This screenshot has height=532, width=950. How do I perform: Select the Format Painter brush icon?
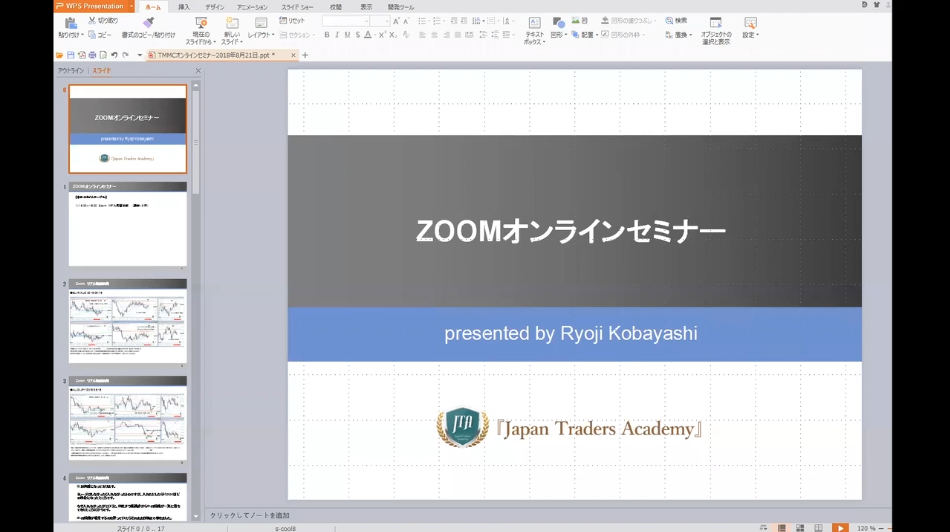click(148, 21)
